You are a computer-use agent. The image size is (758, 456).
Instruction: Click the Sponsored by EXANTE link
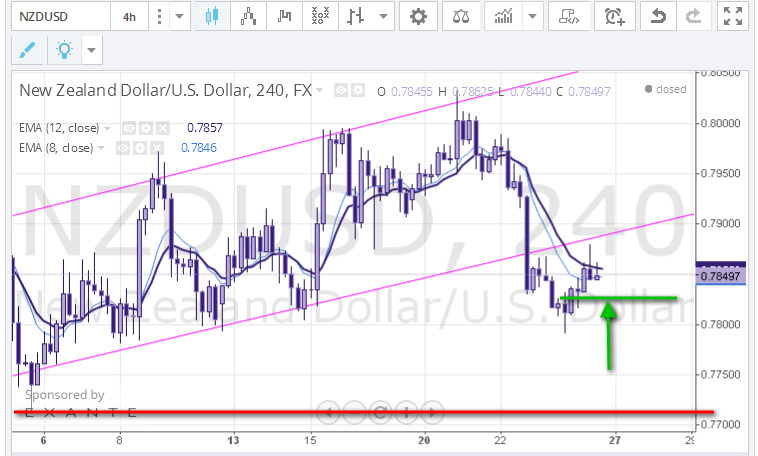(x=80, y=403)
